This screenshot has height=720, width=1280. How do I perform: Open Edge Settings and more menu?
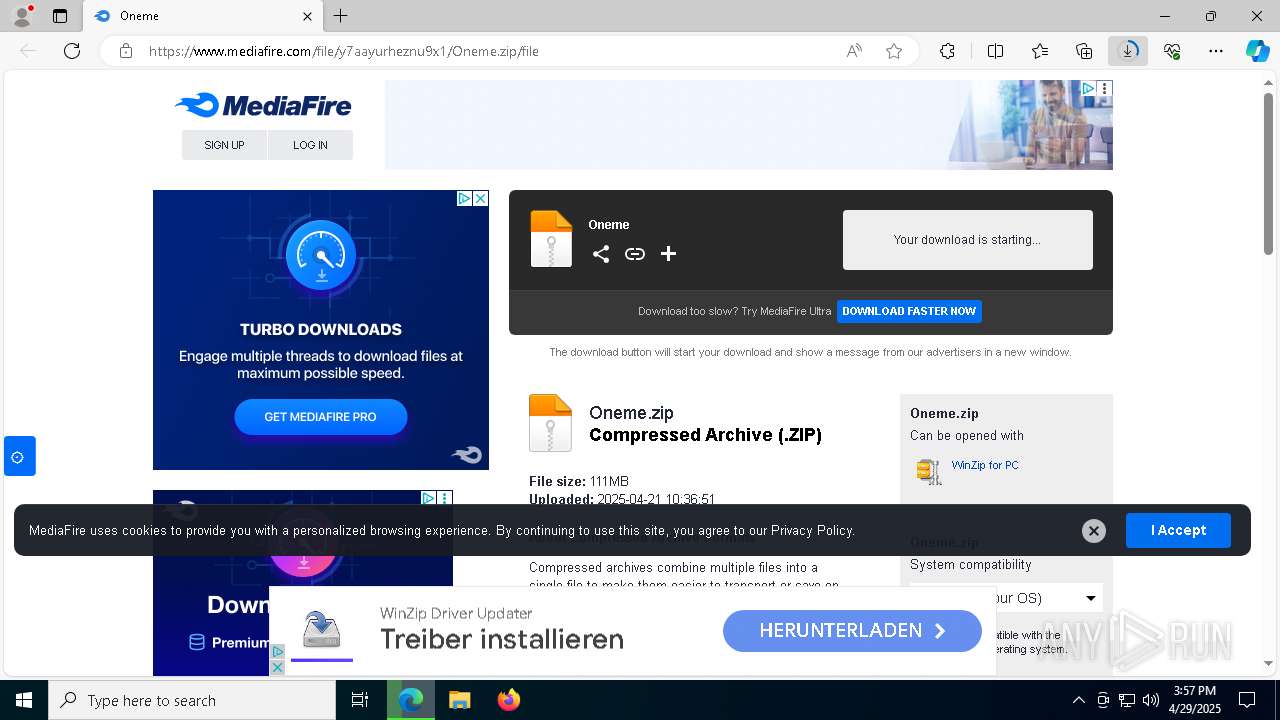pyautogui.click(x=1216, y=51)
